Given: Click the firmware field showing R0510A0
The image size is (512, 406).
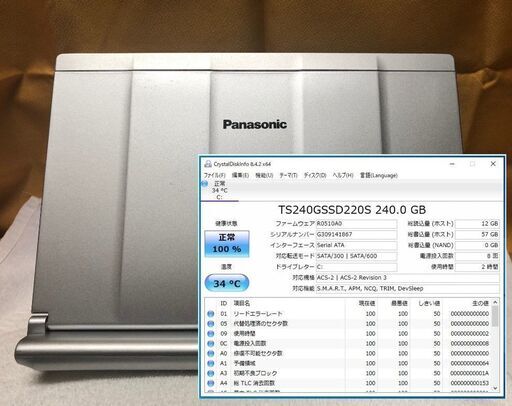Looking at the screenshot, I should 356,224.
